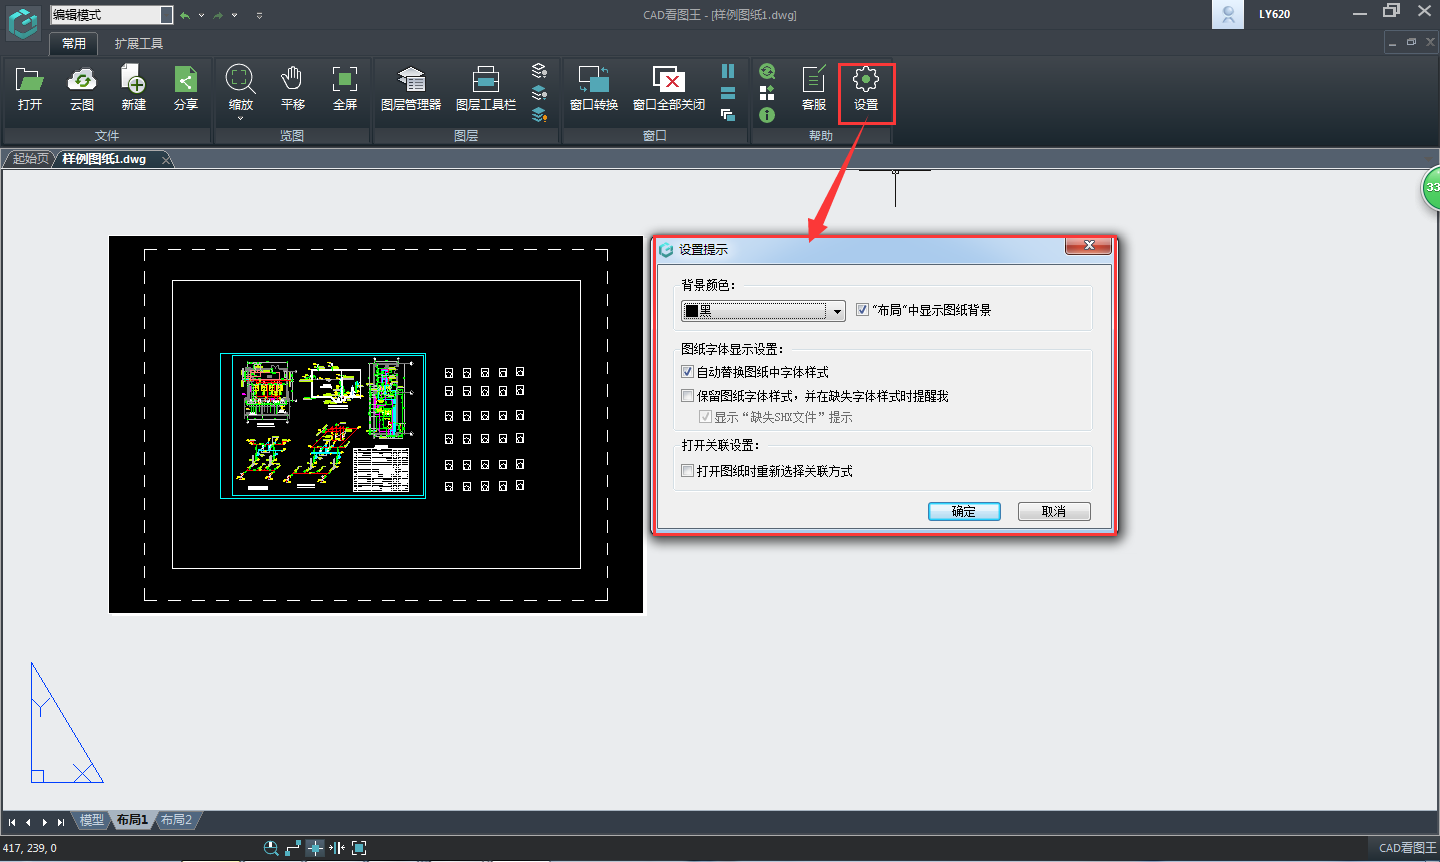
Task: Select the 平移 (Pan) hand tool
Action: tap(292, 88)
